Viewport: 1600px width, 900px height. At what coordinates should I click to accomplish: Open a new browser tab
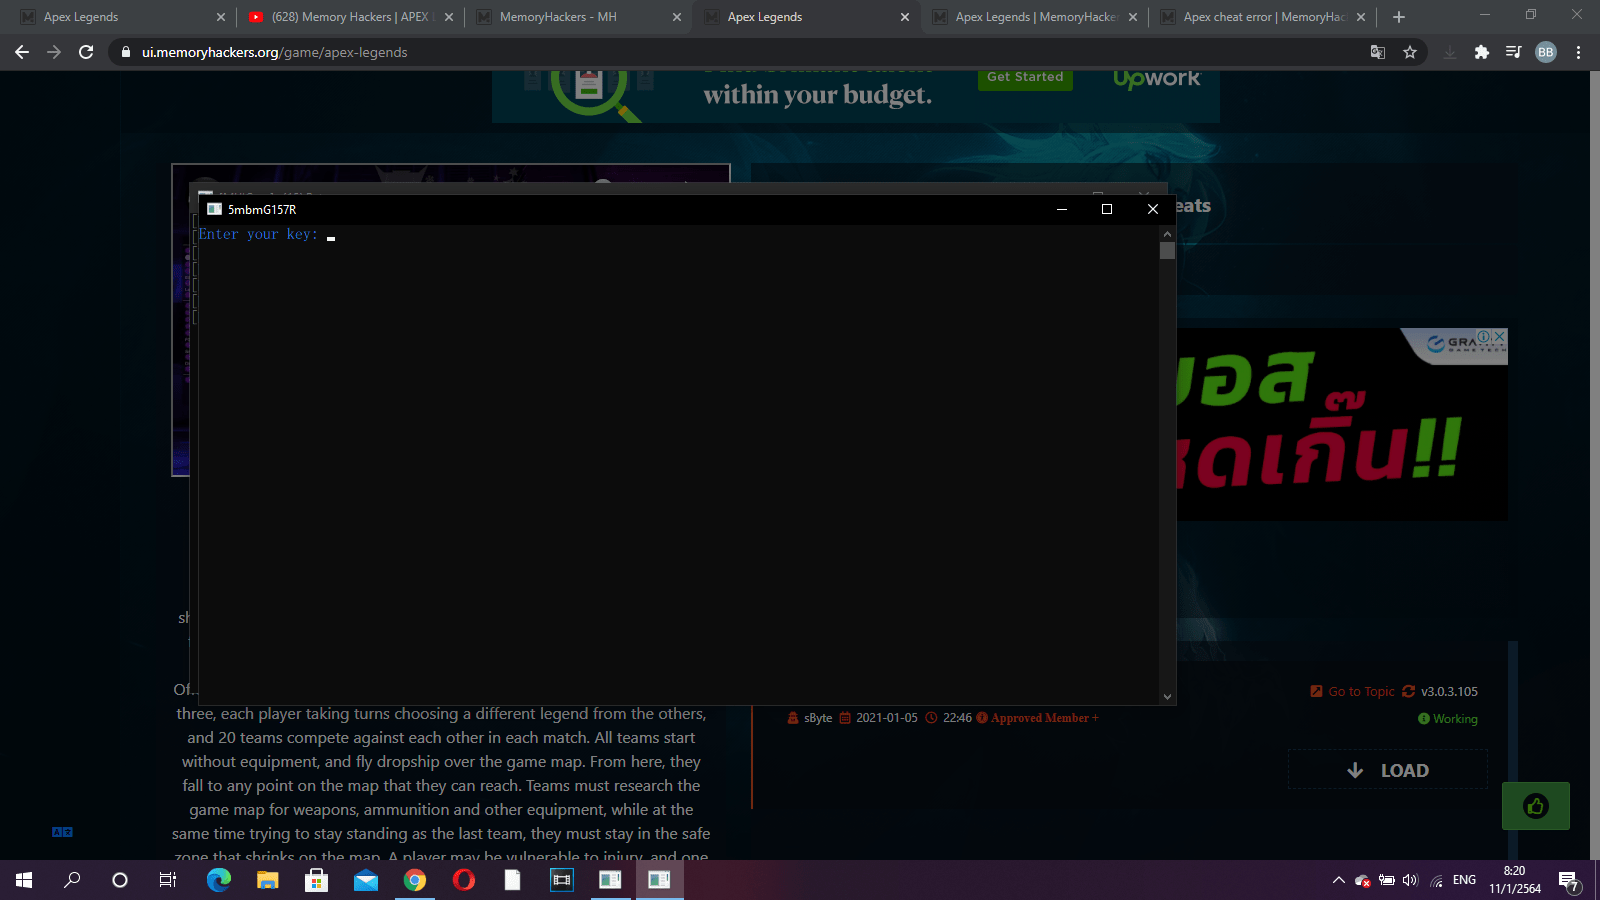[x=1399, y=17]
